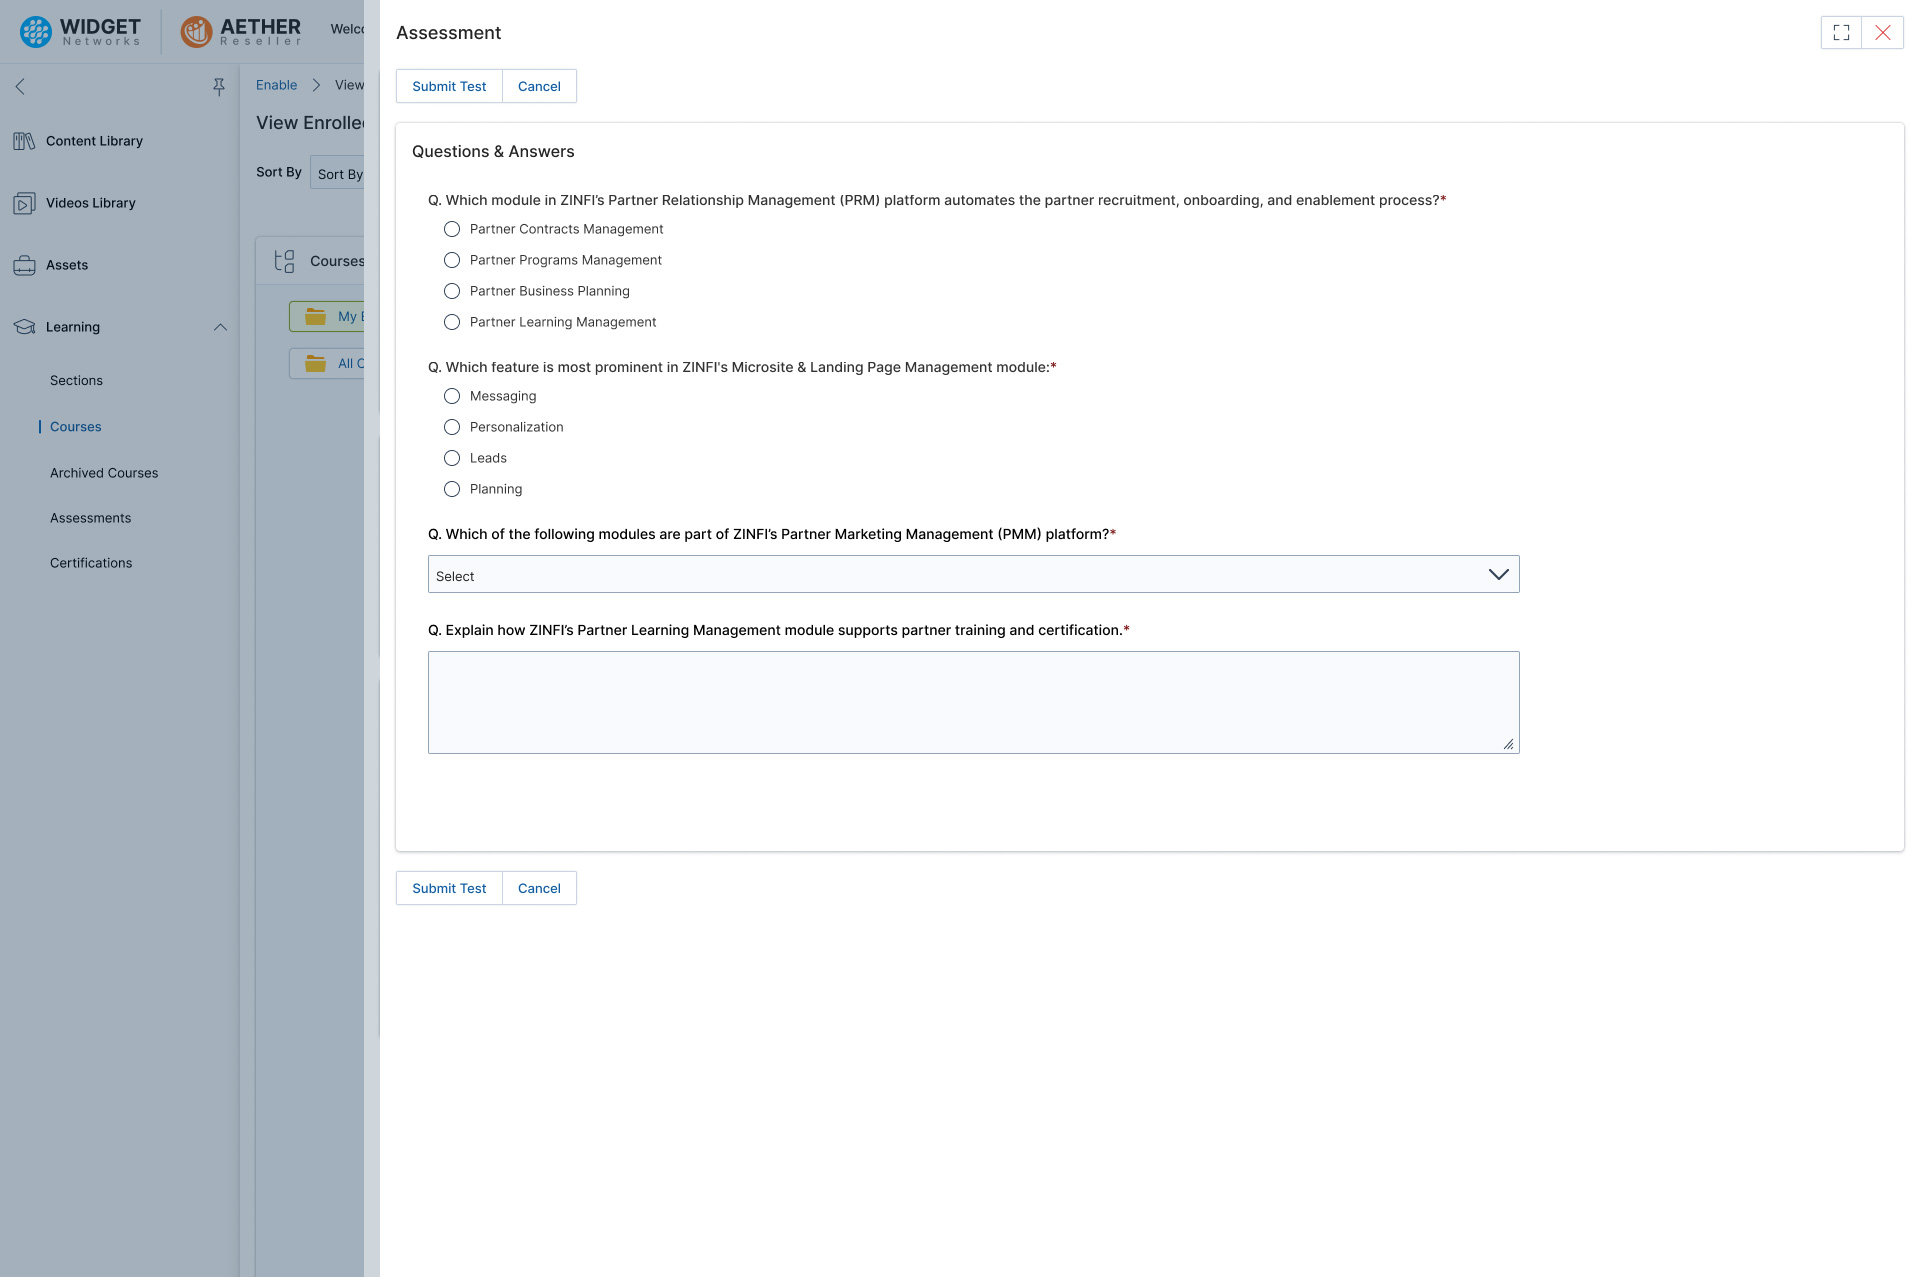Select Partner Business Planning option
1920x1277 pixels.
click(x=452, y=291)
